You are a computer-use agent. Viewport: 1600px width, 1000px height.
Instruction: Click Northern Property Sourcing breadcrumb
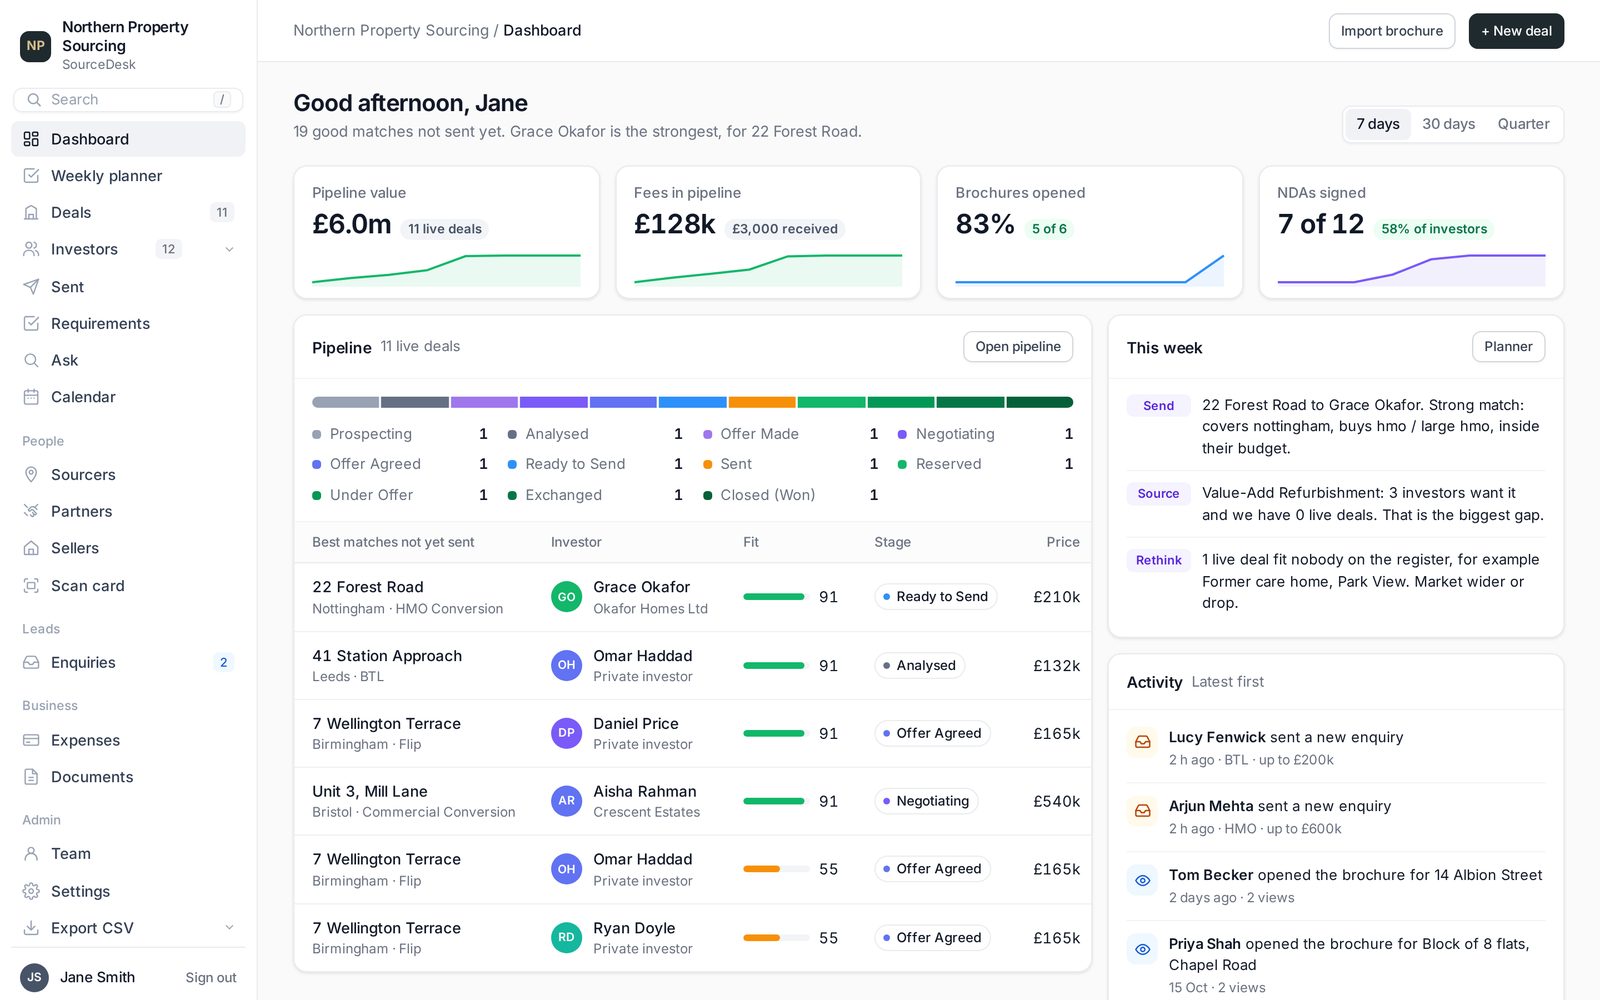click(x=391, y=31)
